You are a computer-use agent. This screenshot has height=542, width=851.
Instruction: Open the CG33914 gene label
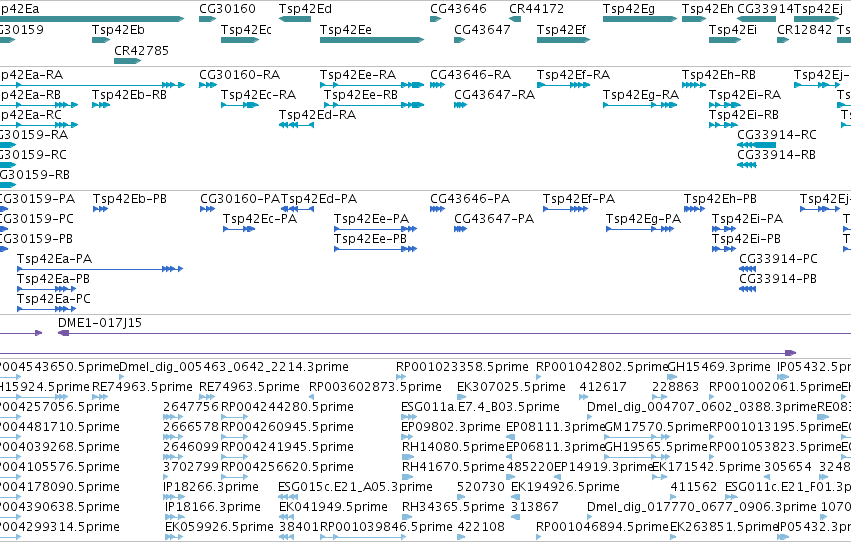765,9
